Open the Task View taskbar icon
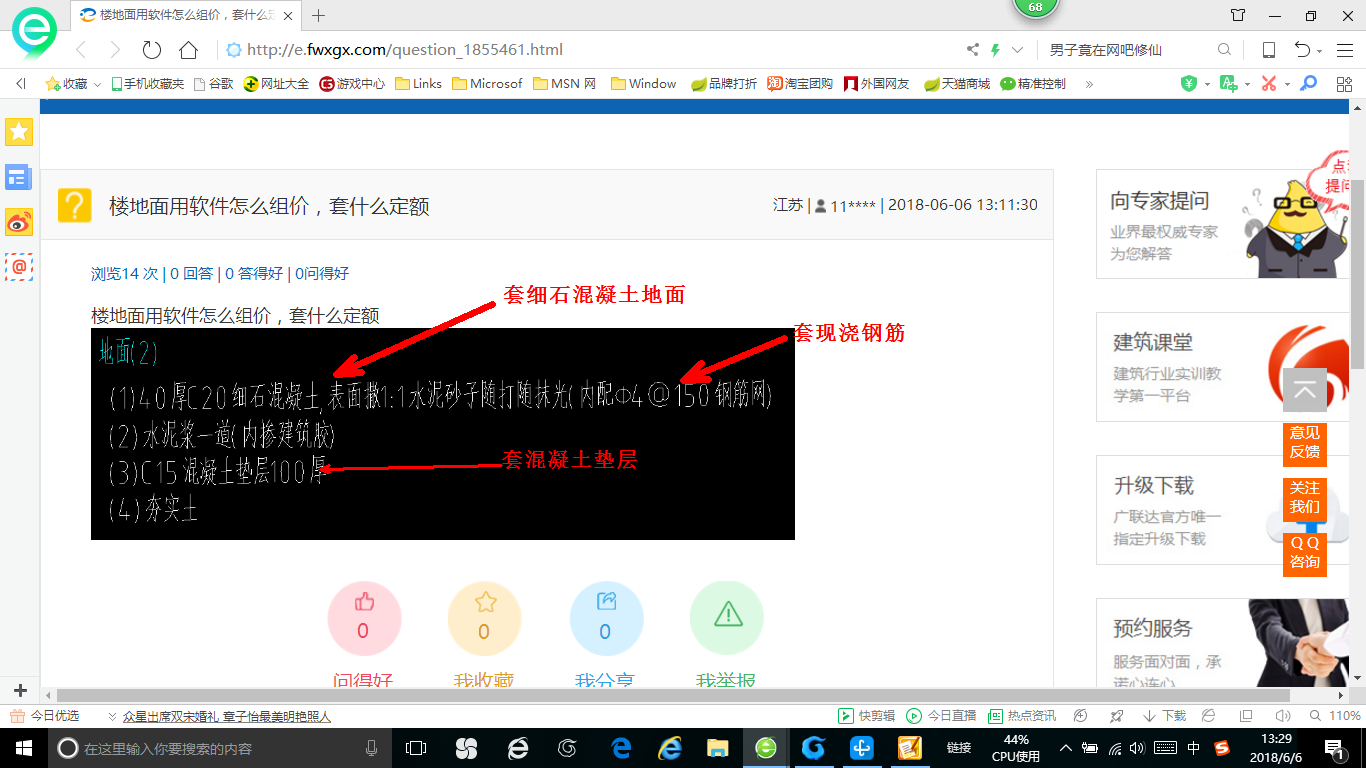Screen dimensions: 1366x768 (415, 747)
